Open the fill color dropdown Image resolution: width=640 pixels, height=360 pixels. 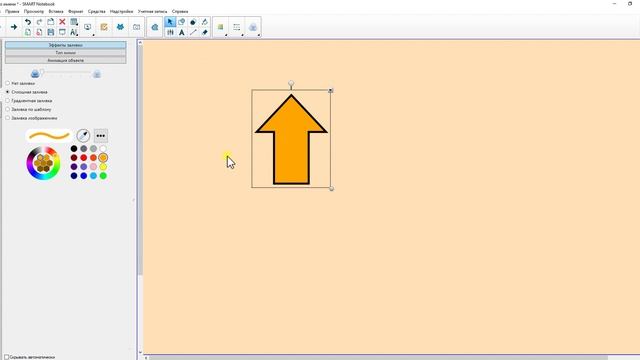tap(220, 27)
